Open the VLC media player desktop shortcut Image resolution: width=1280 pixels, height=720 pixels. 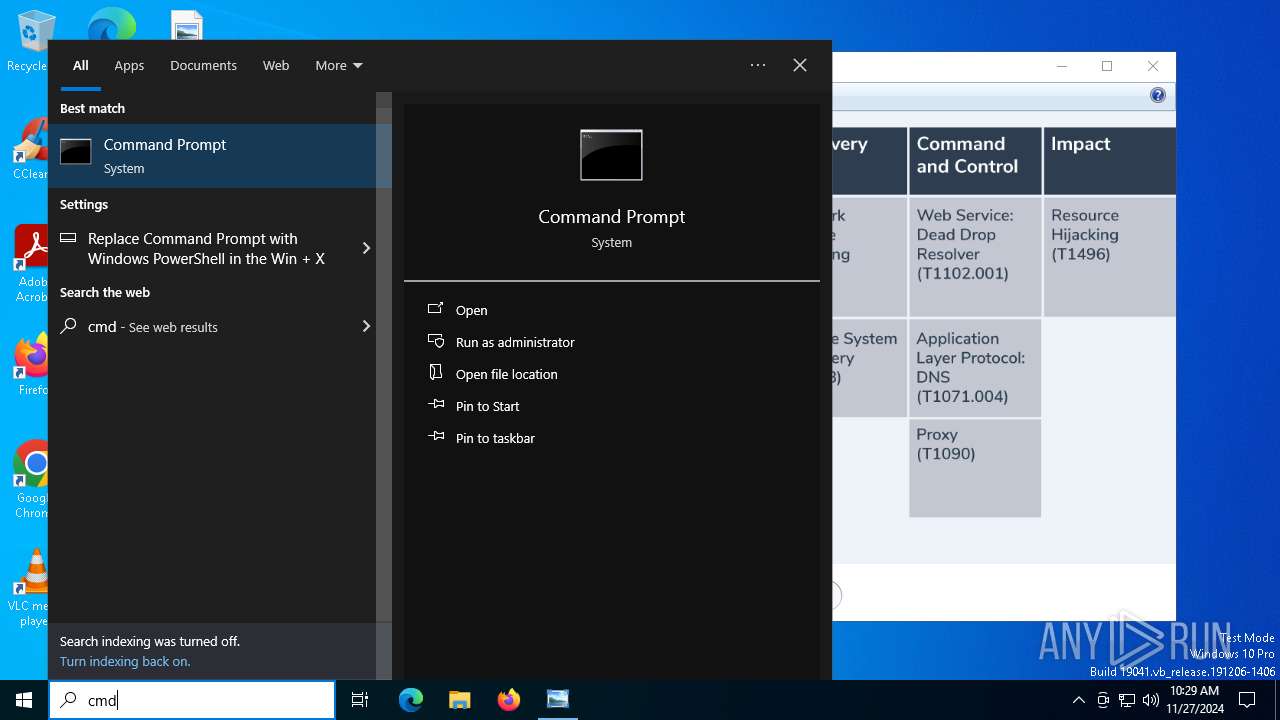point(31,588)
